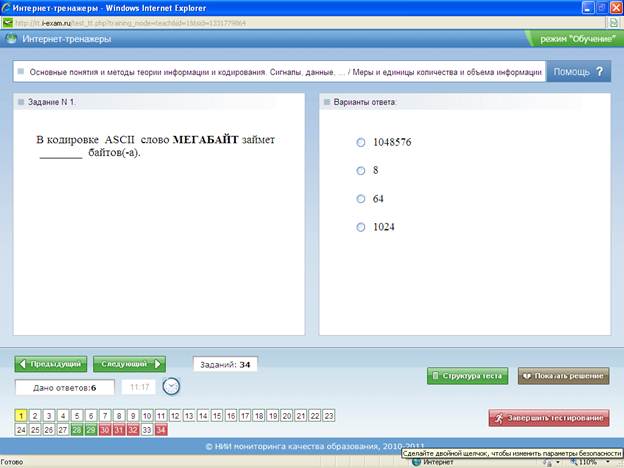Click Заданий: 34 counter
624x468 pixels.
(x=225, y=364)
